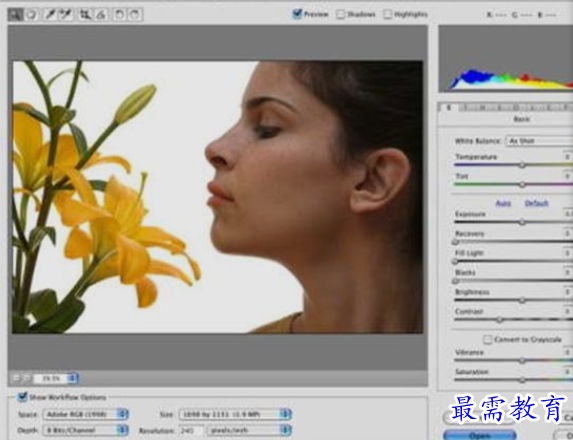Click the Resolution input field
The image size is (573, 440).
191,430
